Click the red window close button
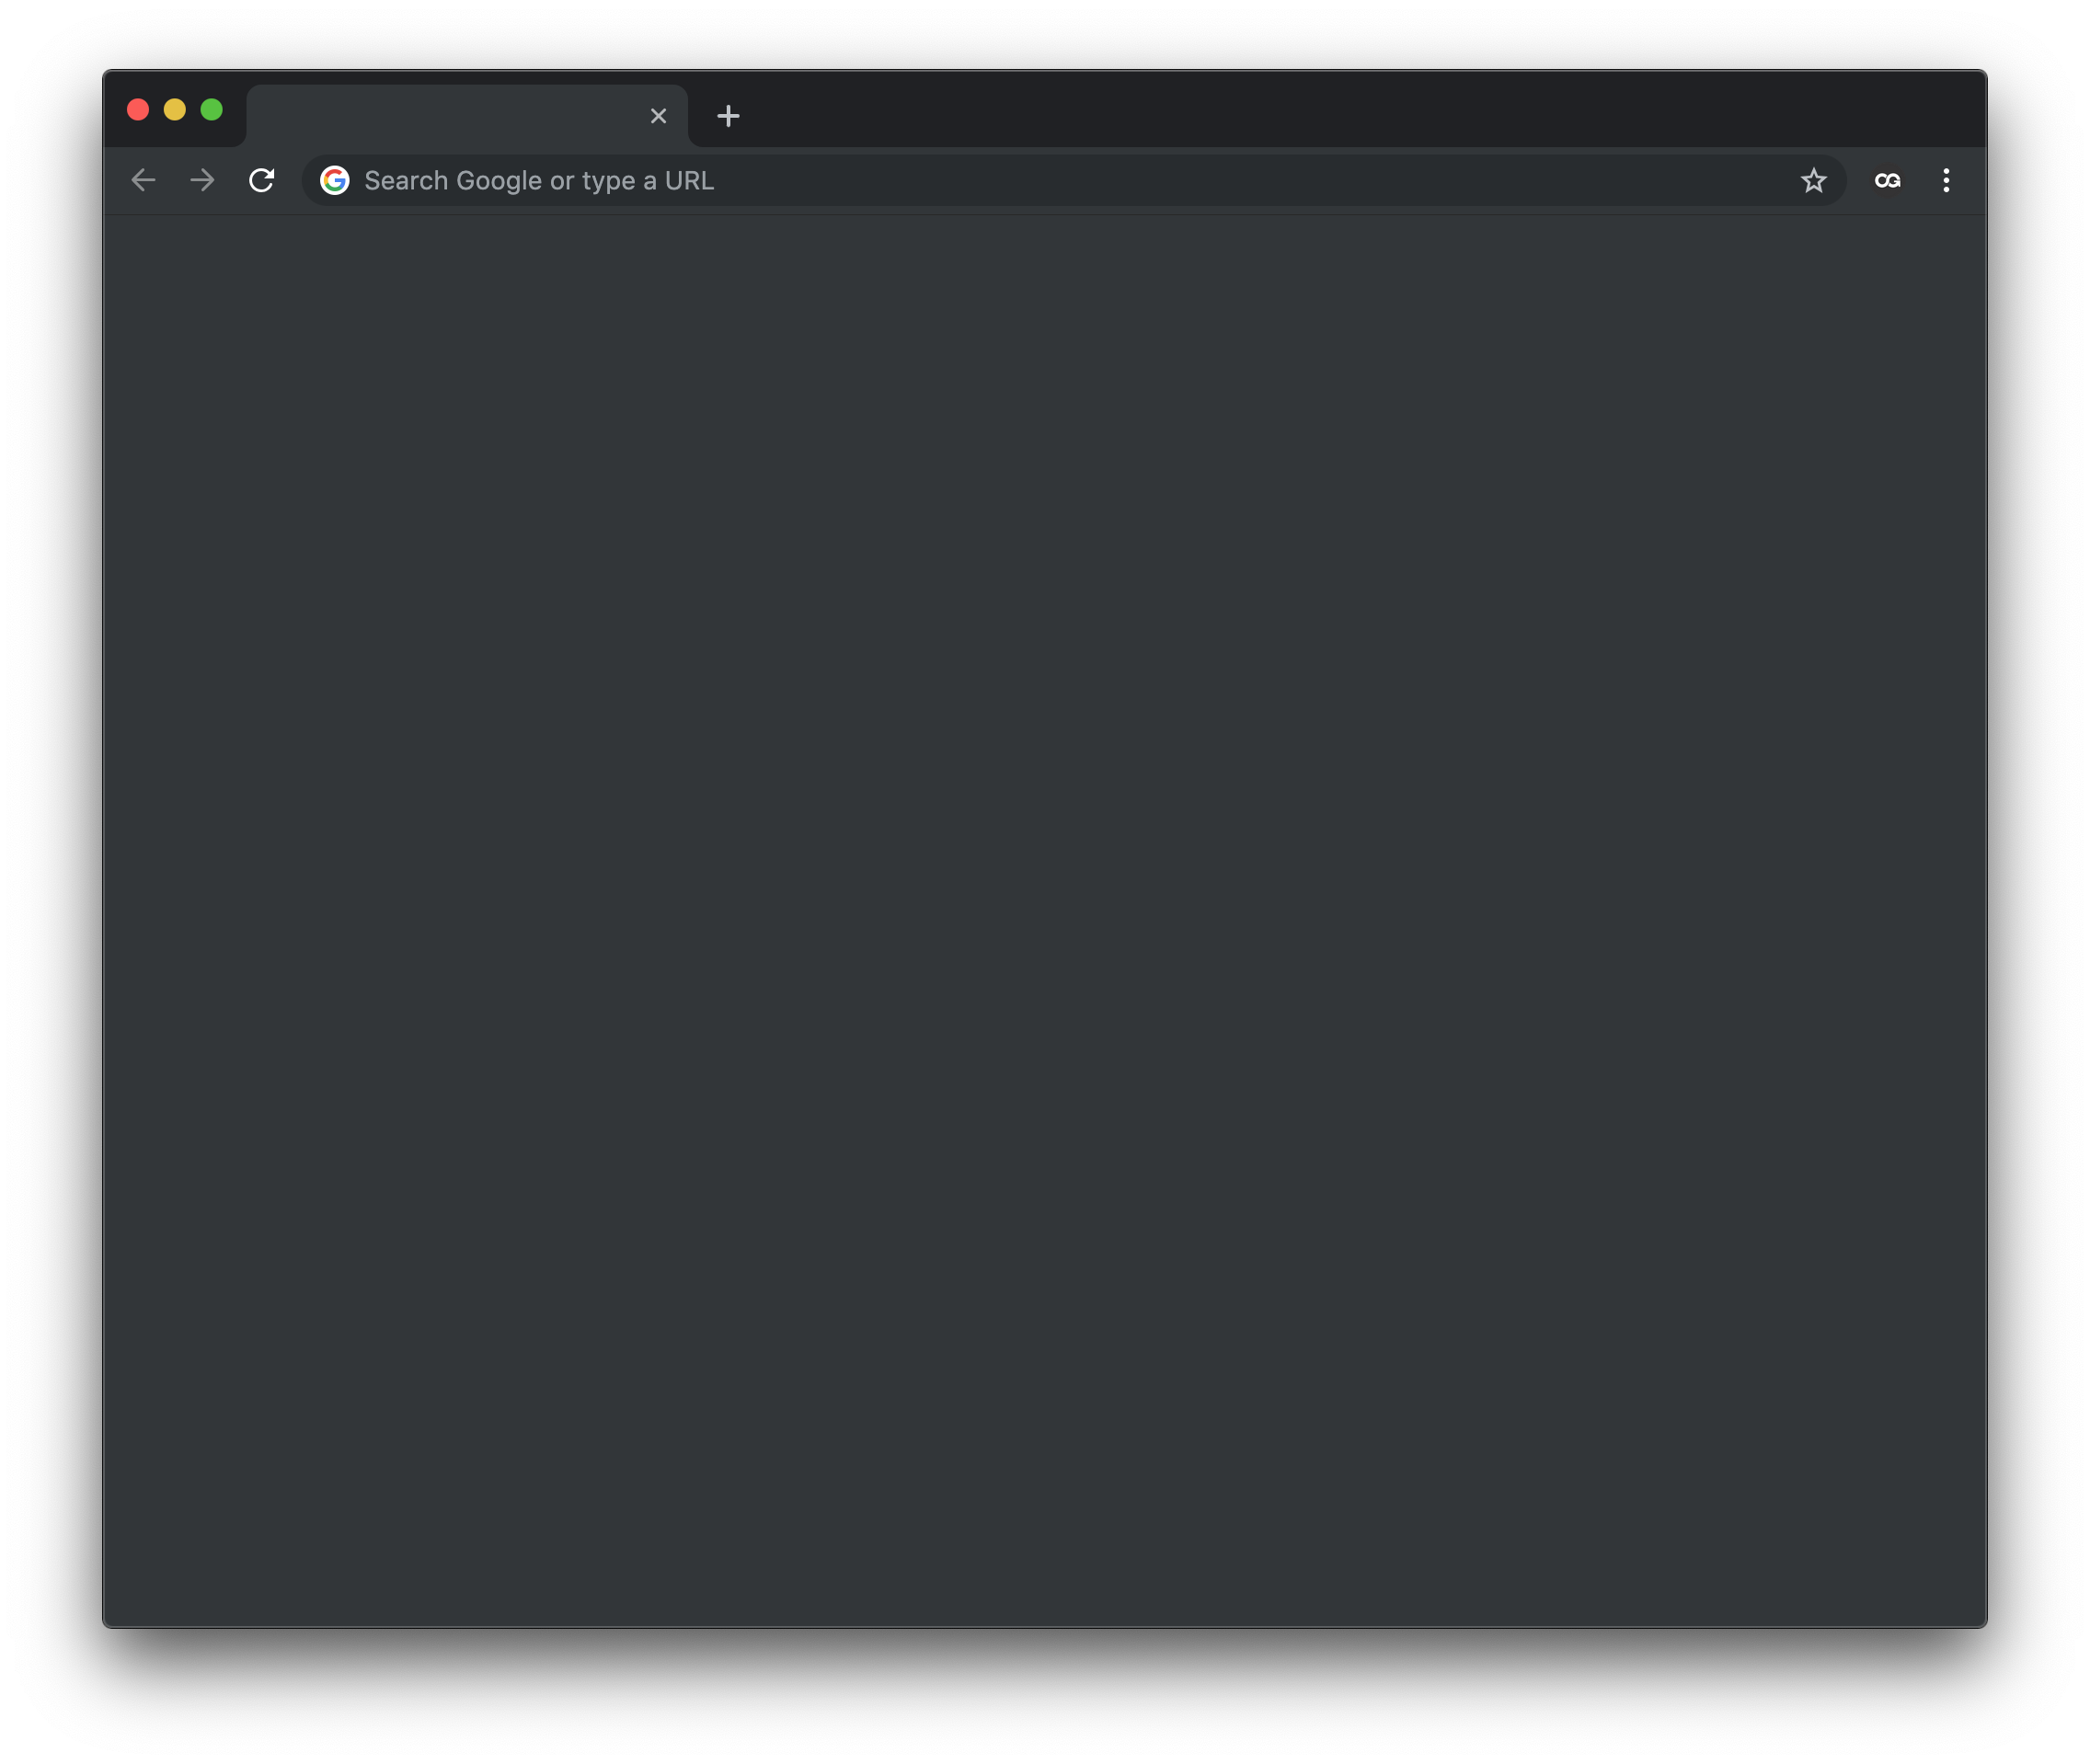This screenshot has height=1764, width=2090. tap(138, 109)
